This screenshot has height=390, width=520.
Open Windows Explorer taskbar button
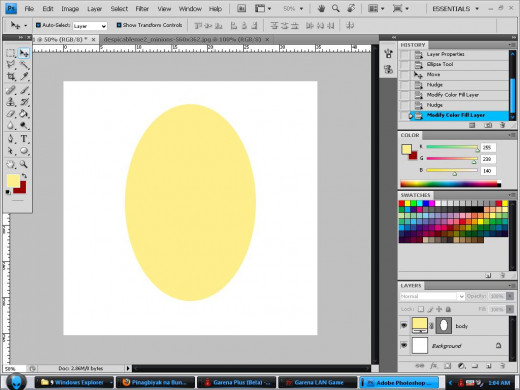click(x=75, y=382)
